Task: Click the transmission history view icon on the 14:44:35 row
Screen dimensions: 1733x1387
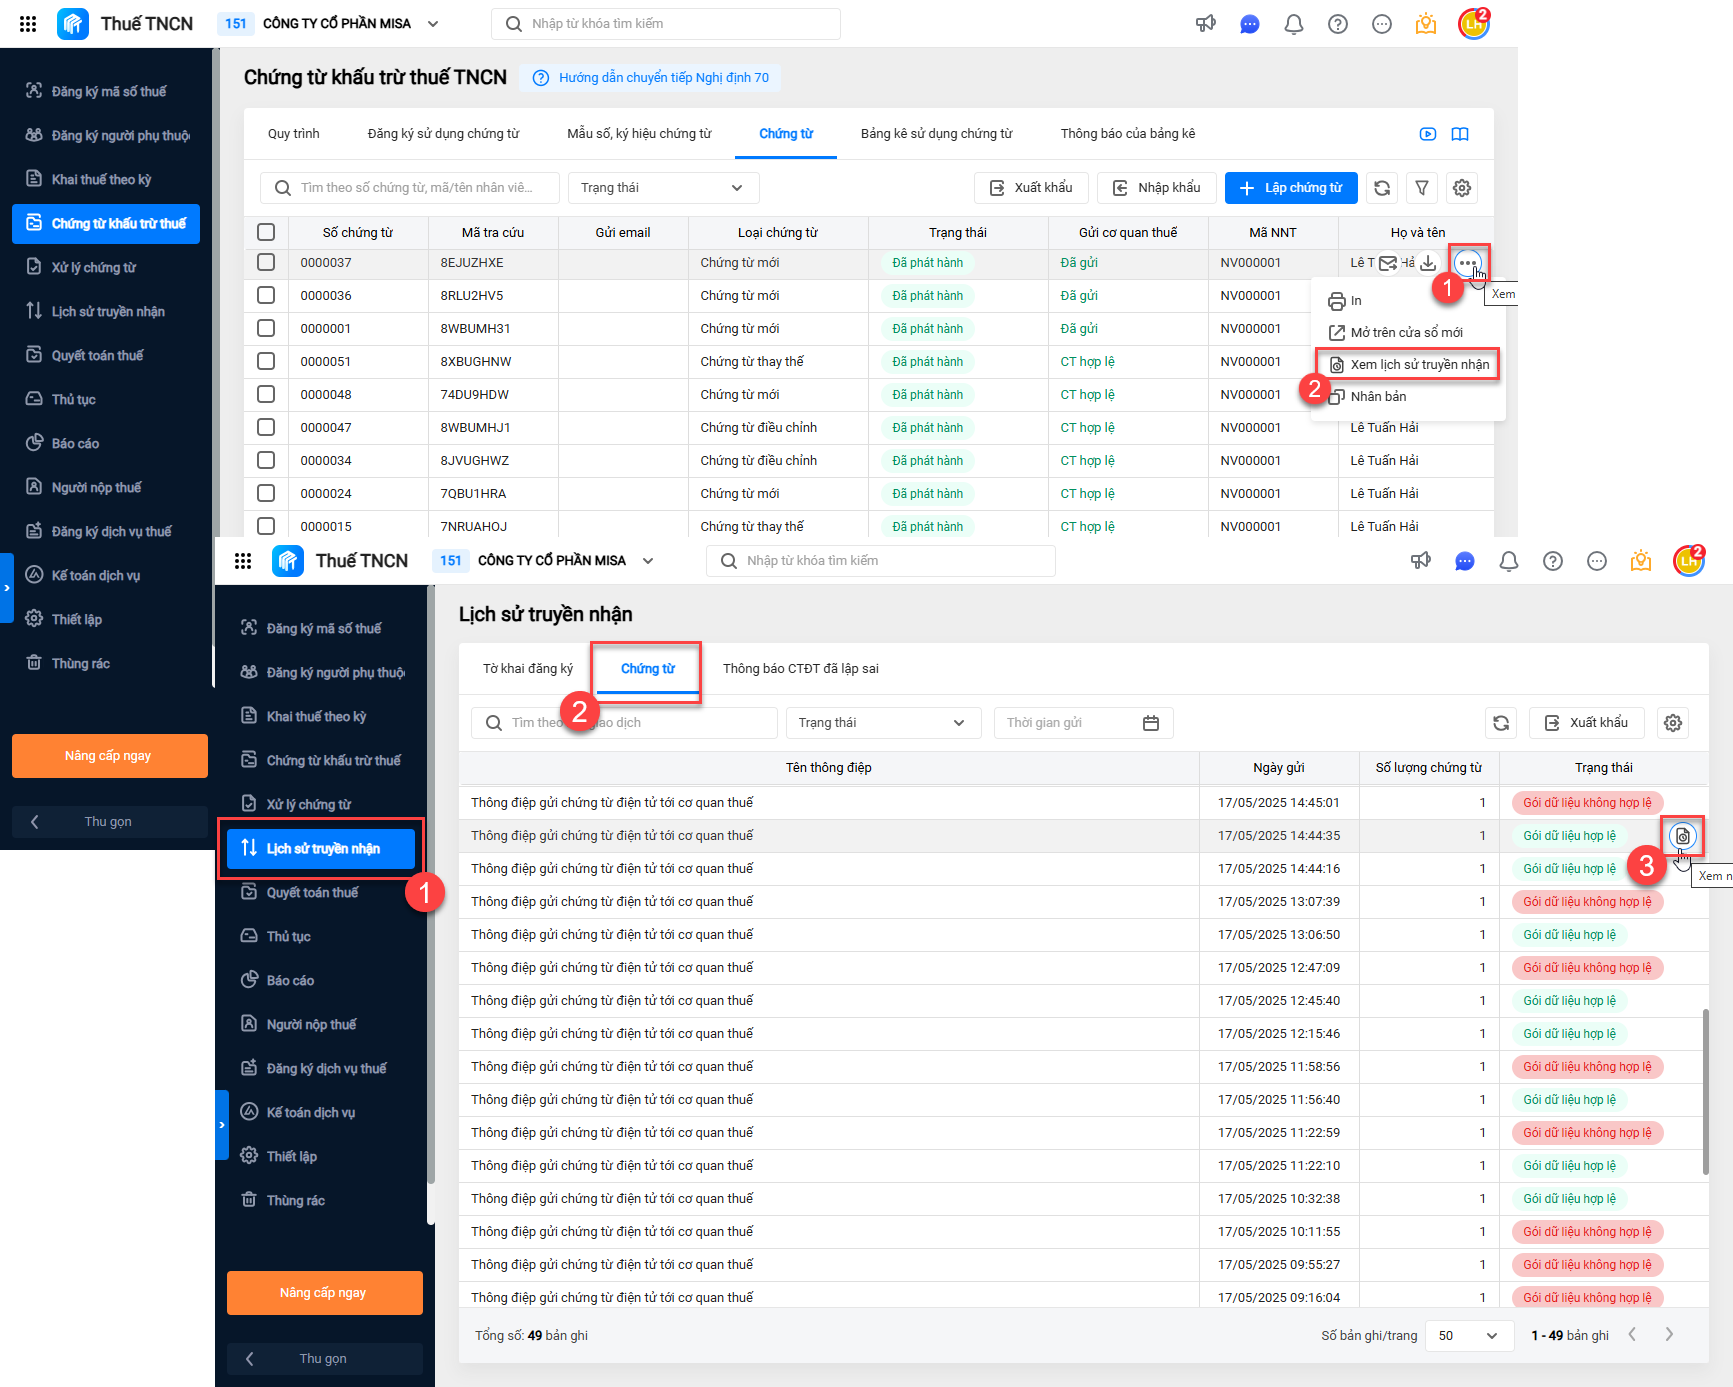Action: pyautogui.click(x=1683, y=836)
